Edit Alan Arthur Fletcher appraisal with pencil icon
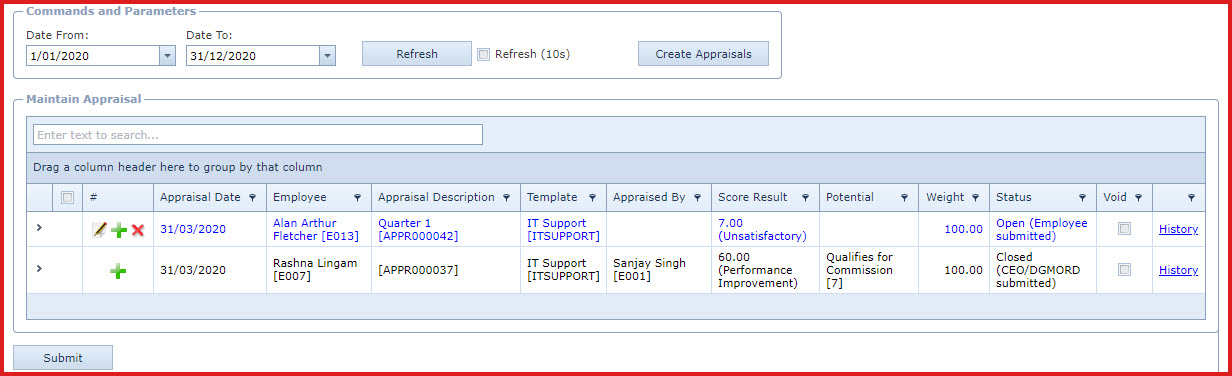 [99, 230]
